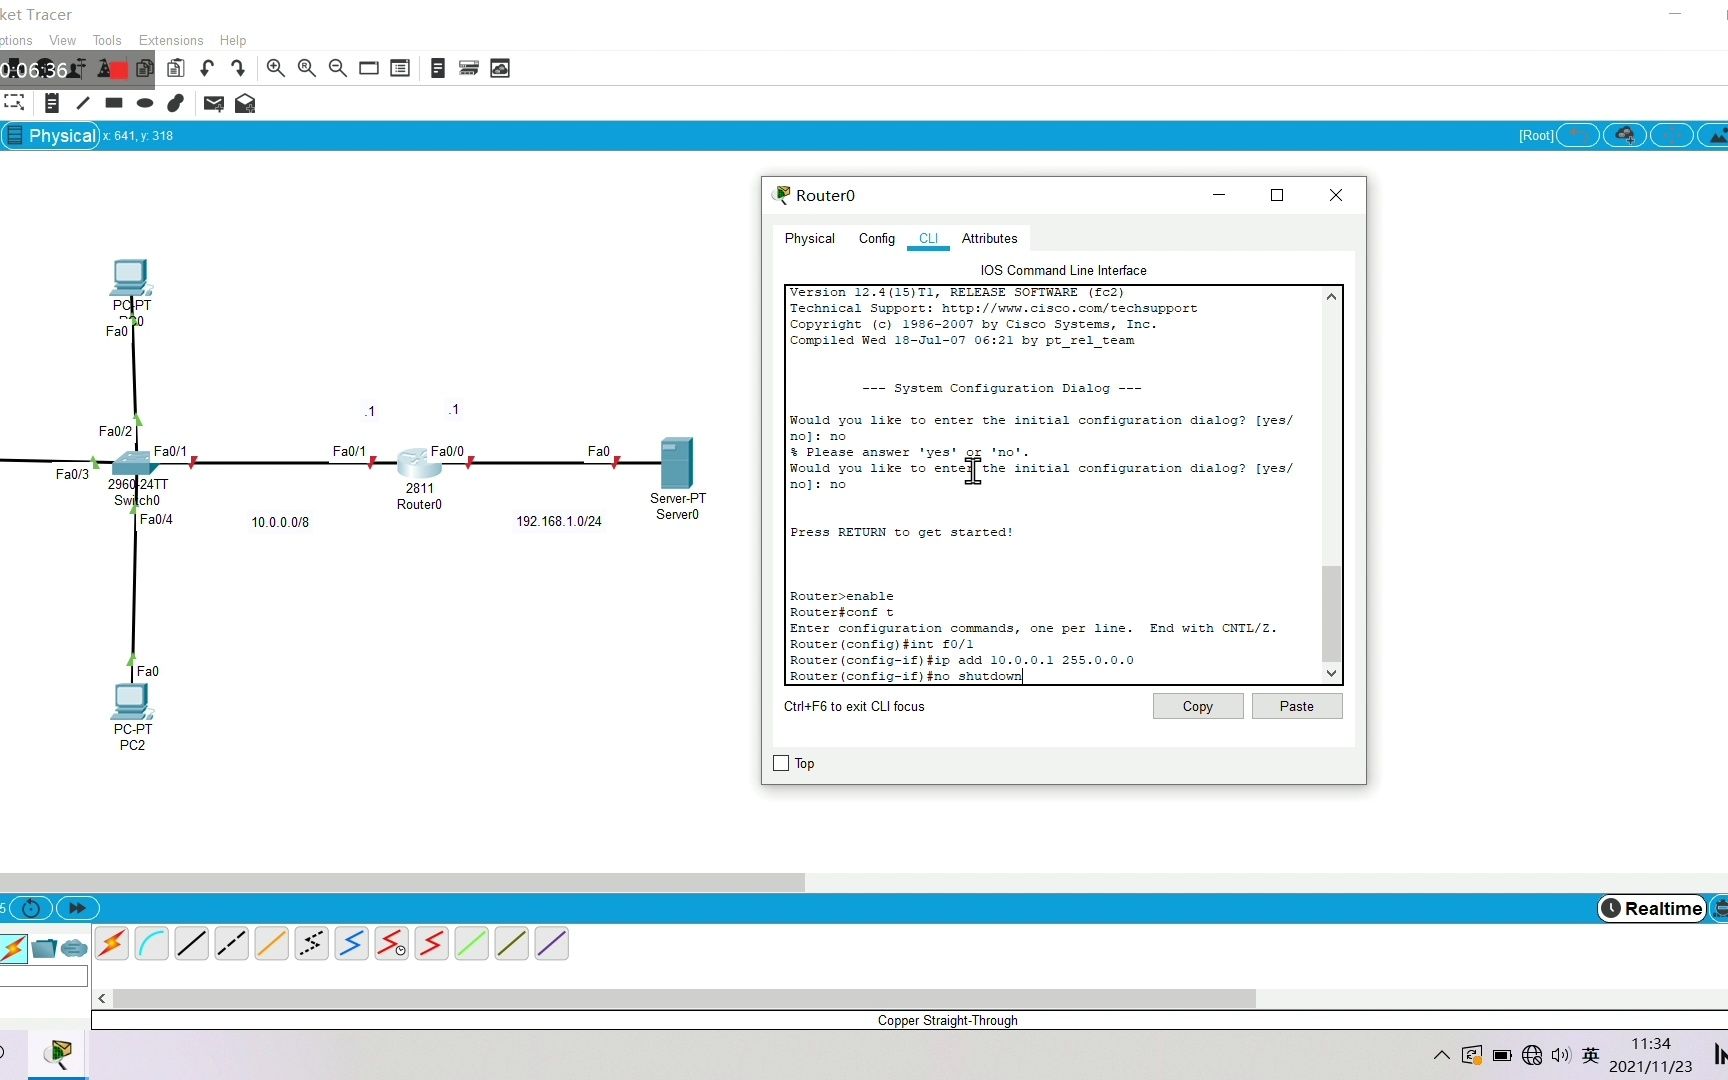
Task: Click the cloud picture toolbar icon
Action: tap(500, 68)
